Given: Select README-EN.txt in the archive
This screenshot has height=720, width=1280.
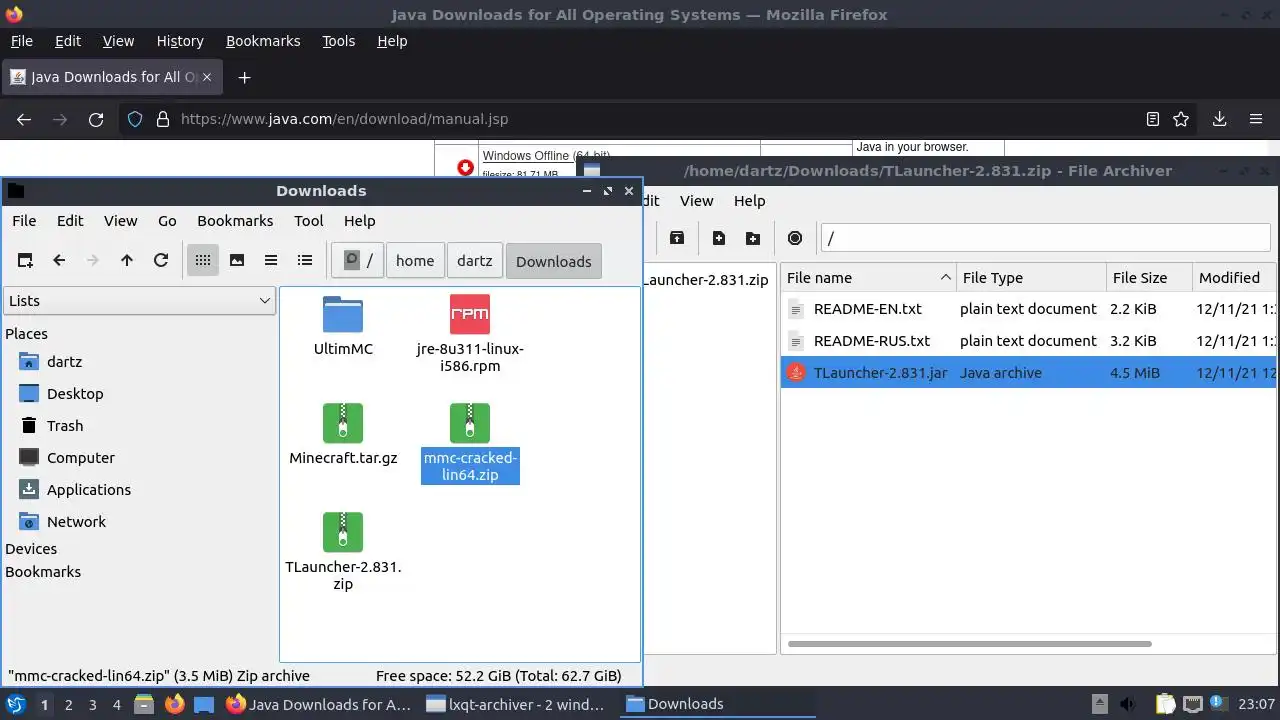Looking at the screenshot, I should [1028, 309].
